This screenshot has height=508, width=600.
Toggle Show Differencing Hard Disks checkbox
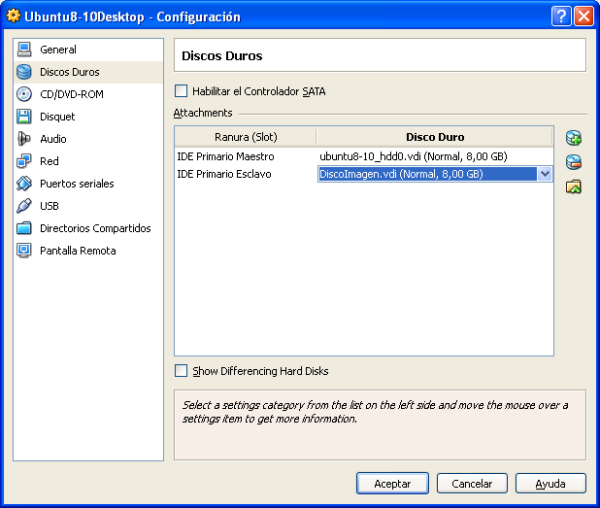[181, 371]
